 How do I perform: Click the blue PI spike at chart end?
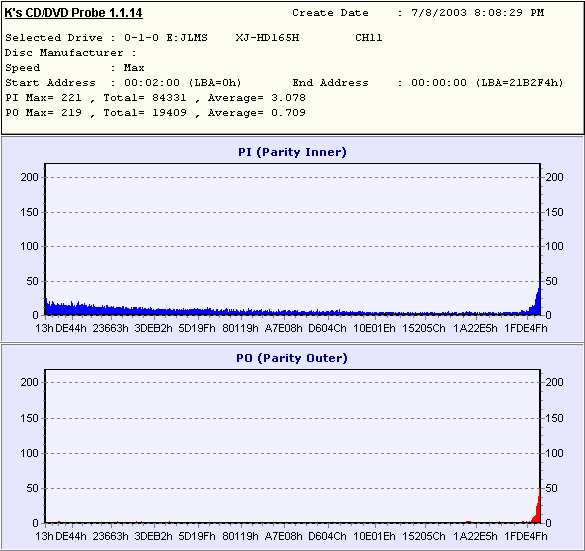pyautogui.click(x=537, y=300)
